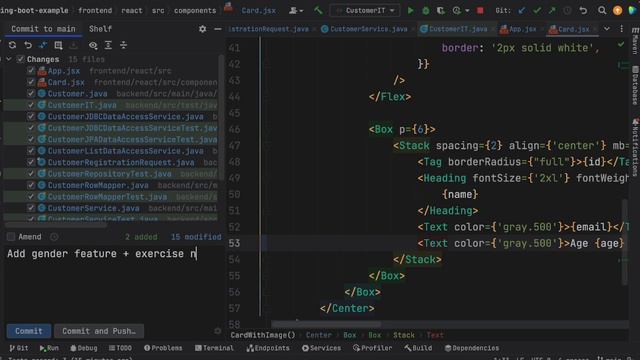
Task: Open the CustomerService.java editor tab
Action: pyautogui.click(x=364, y=29)
